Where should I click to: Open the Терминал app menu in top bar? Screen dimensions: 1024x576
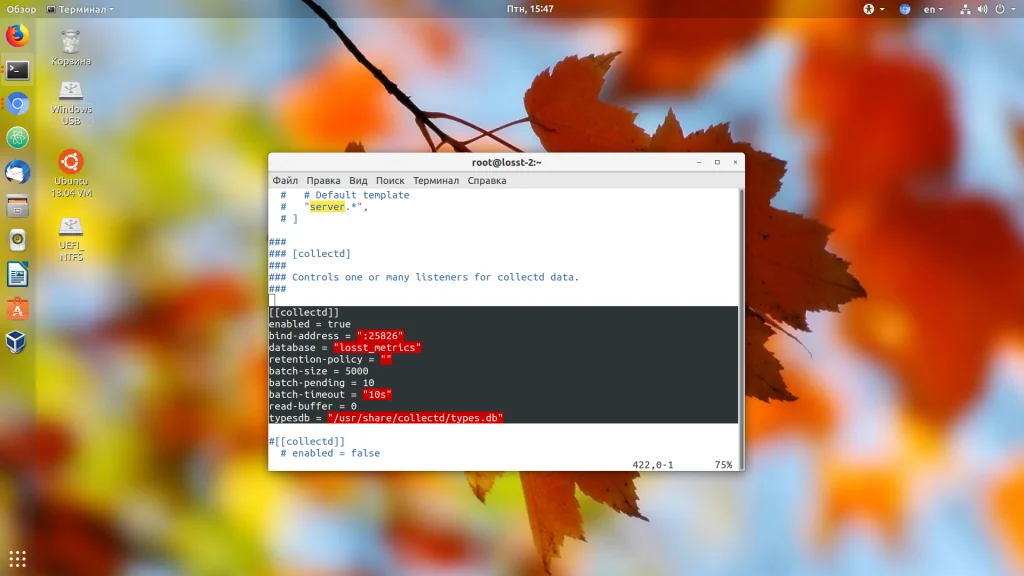click(x=80, y=9)
